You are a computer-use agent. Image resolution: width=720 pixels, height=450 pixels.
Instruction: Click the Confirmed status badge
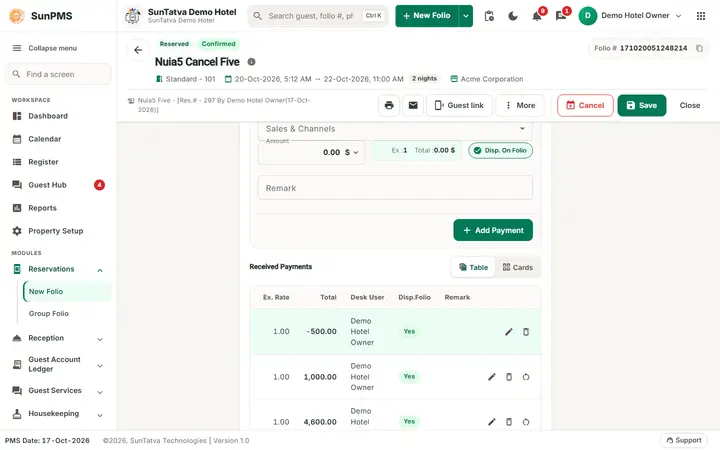[x=219, y=44]
